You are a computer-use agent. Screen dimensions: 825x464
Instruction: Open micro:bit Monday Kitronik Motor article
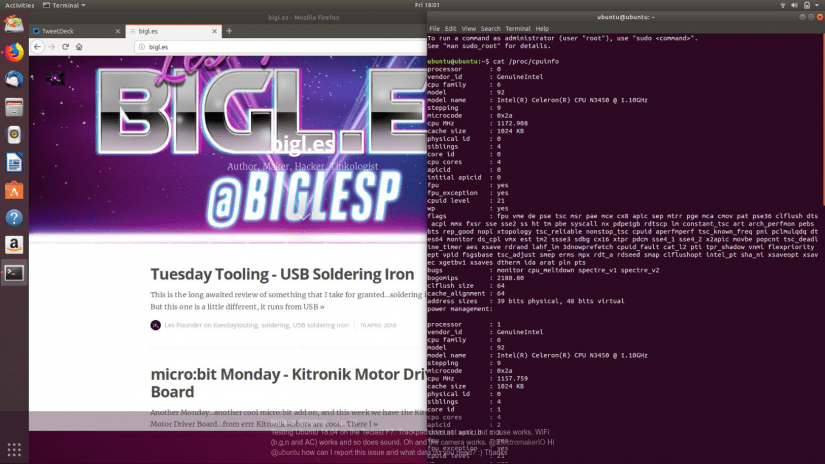click(288, 383)
